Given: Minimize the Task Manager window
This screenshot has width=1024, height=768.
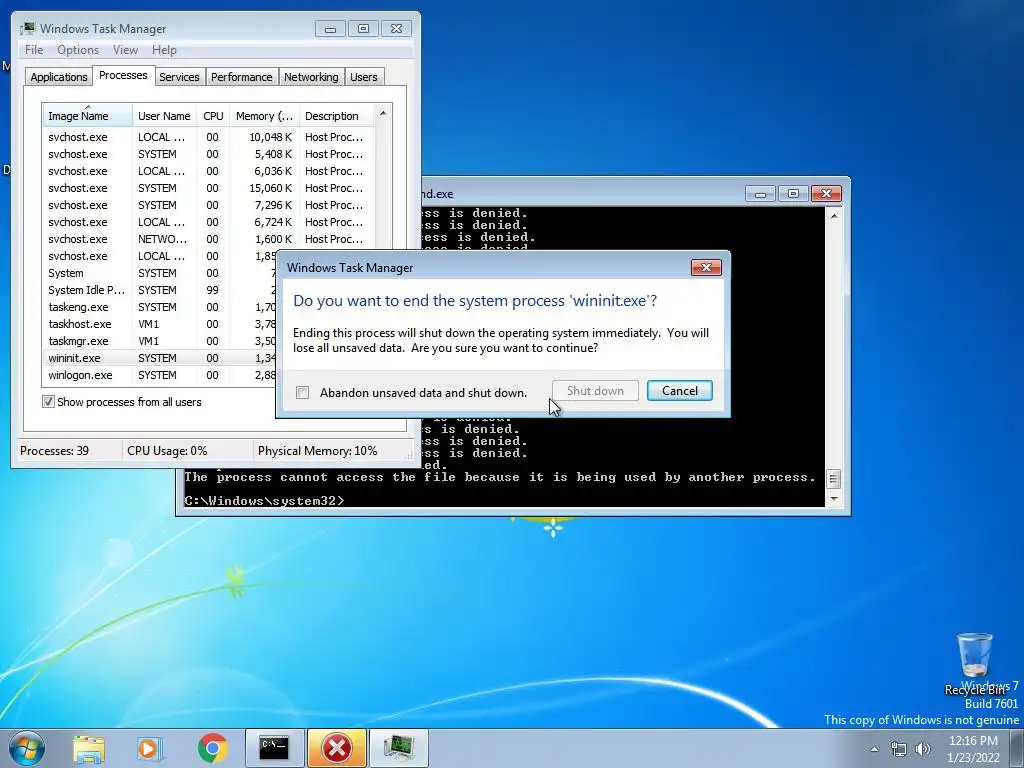Looking at the screenshot, I should [x=330, y=29].
